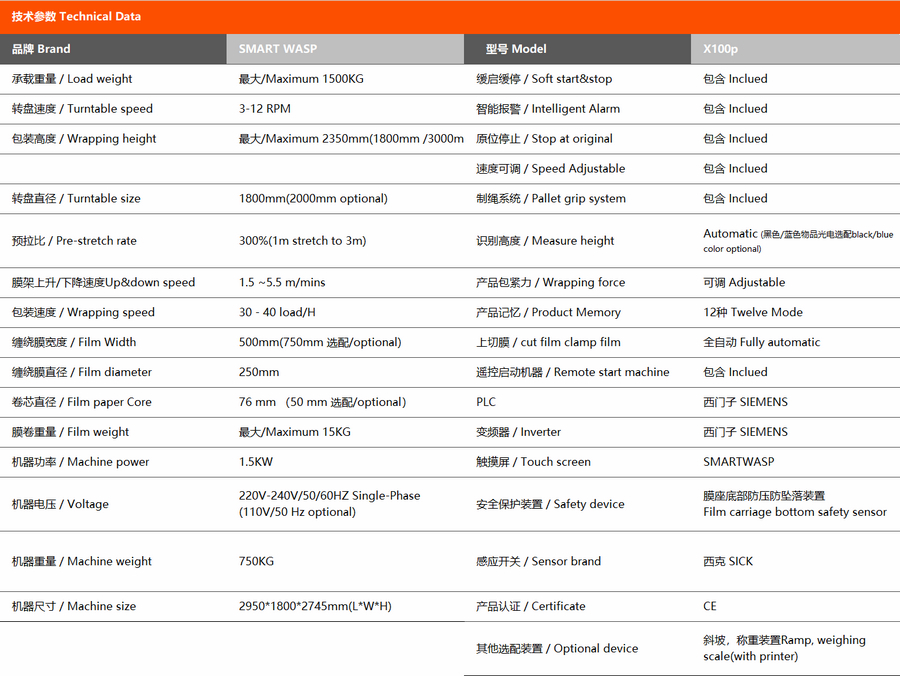This screenshot has height=676, width=900.
Task: Click the Load weight row label
Action: coord(72,79)
